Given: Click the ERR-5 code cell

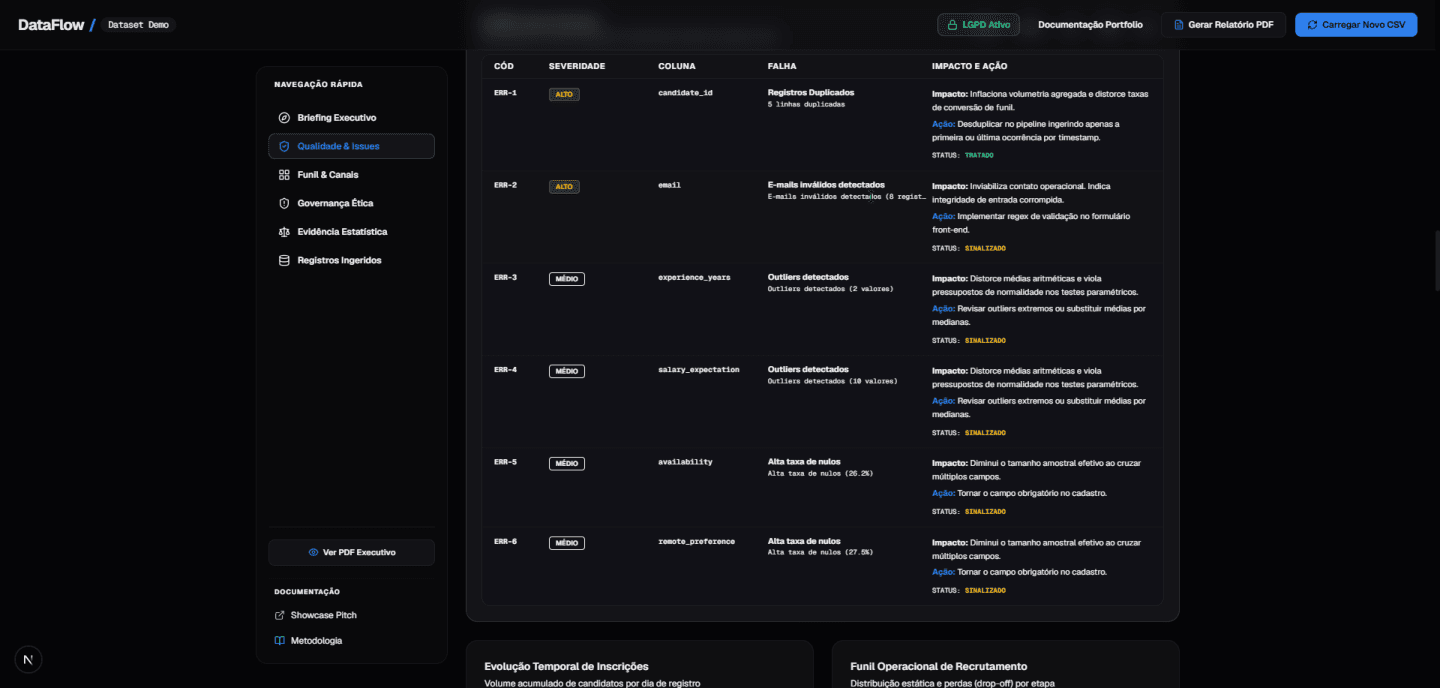Looking at the screenshot, I should pyautogui.click(x=505, y=462).
